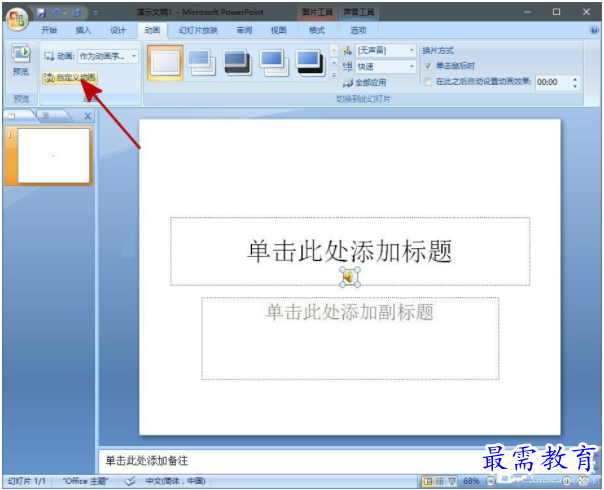
Task: Click the 预览 animation preview button
Action: tap(21, 60)
